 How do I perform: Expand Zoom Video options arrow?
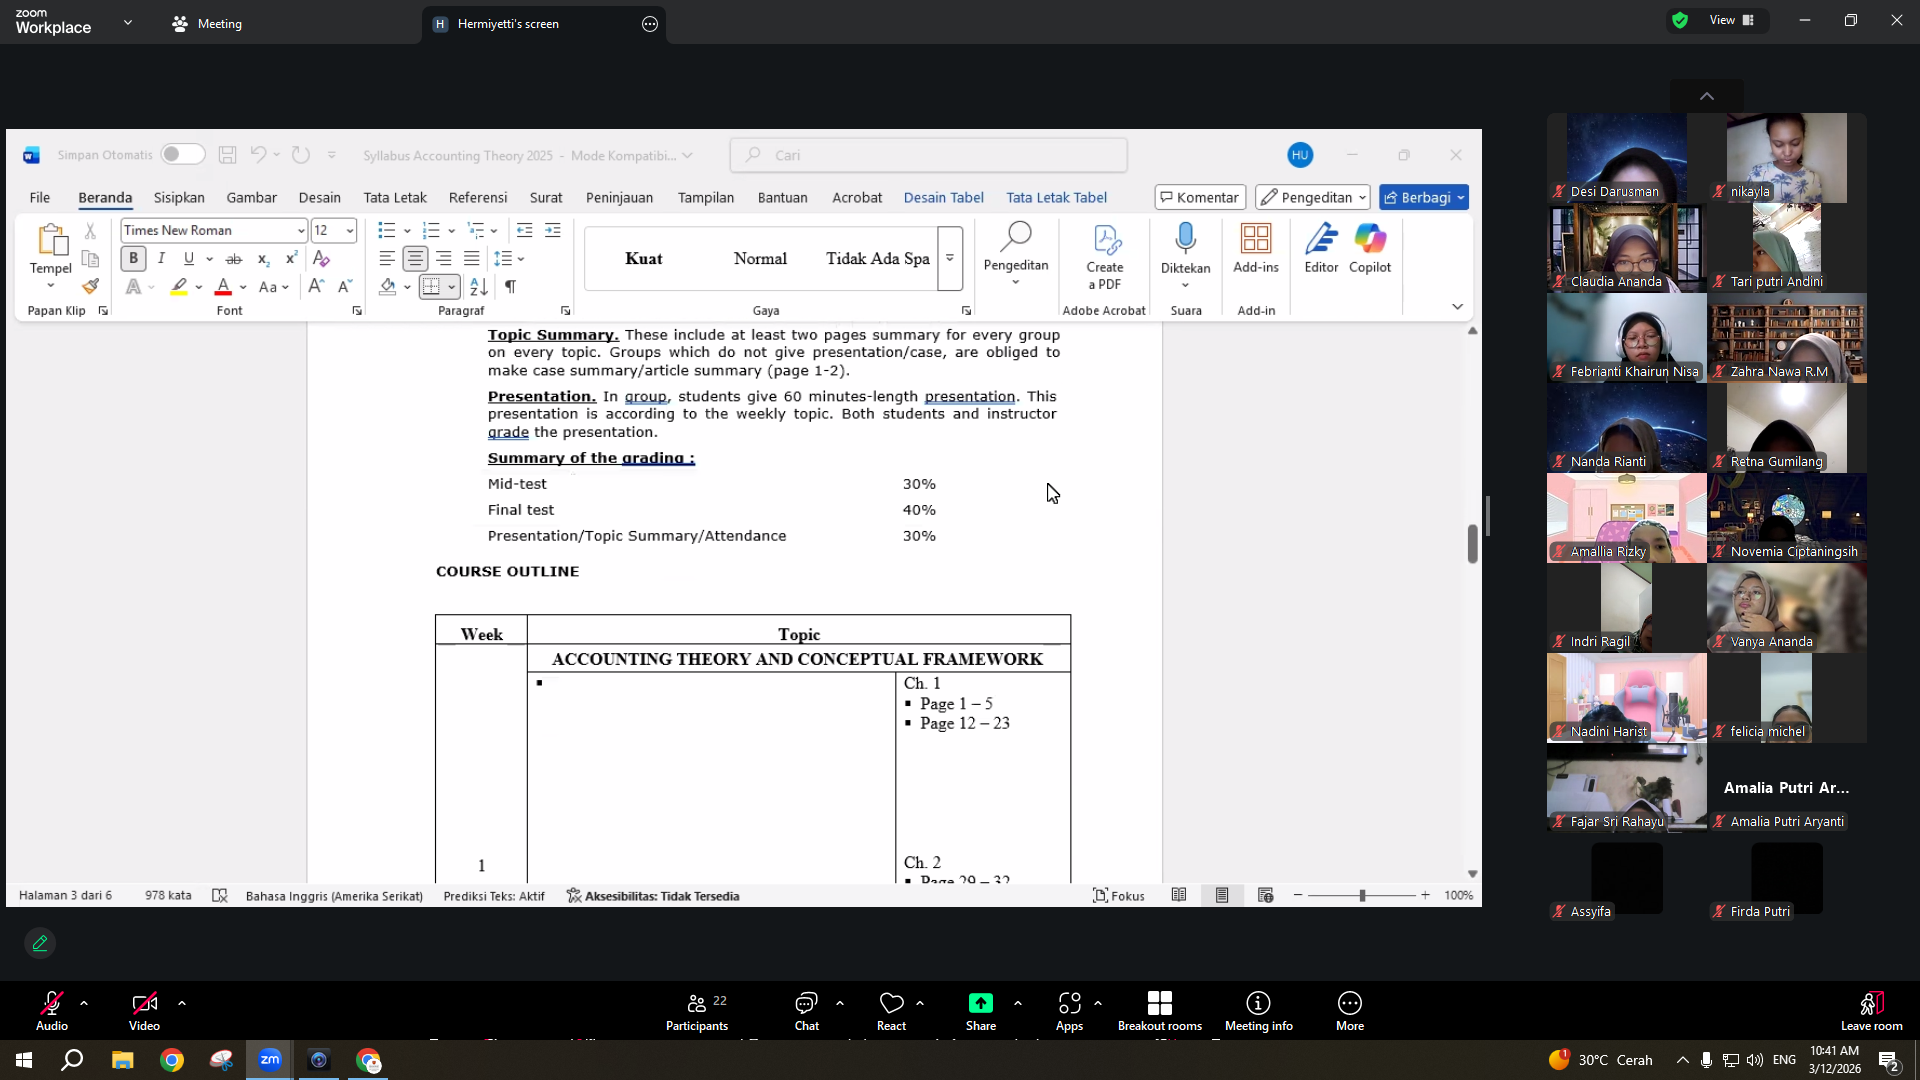tap(182, 1002)
